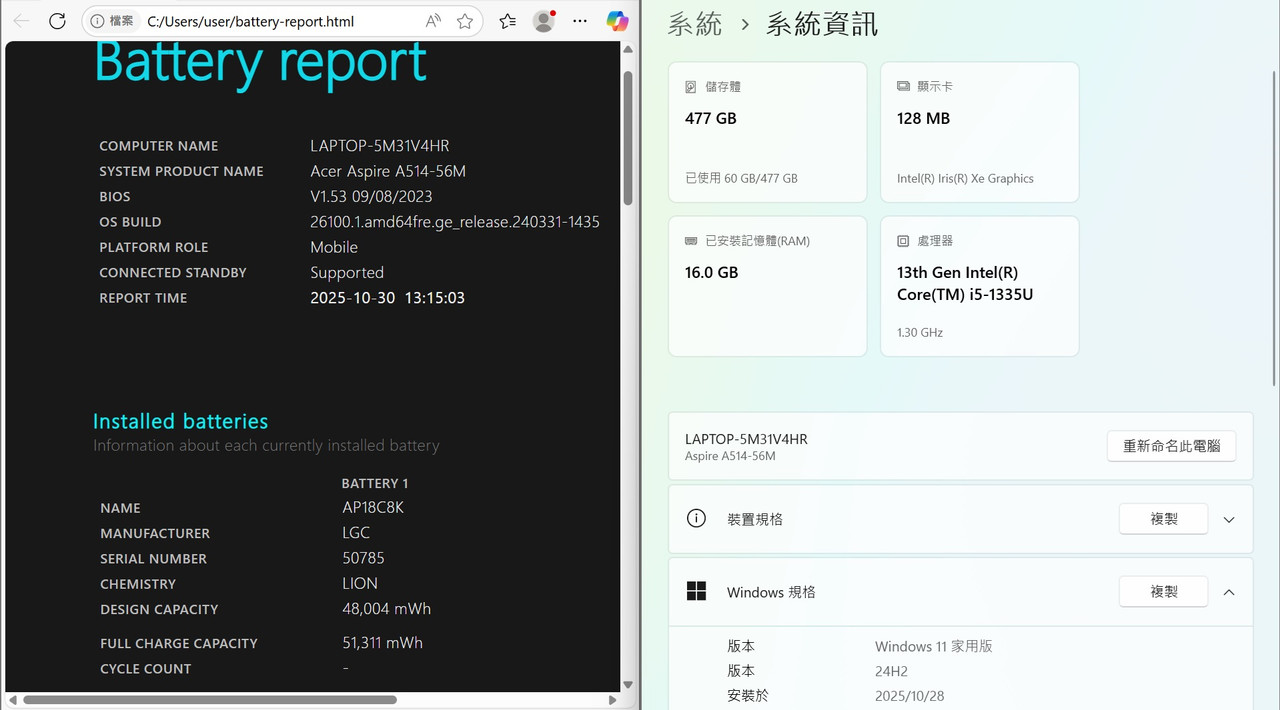
Task: Click battery name AP18C8K
Action: 373,508
